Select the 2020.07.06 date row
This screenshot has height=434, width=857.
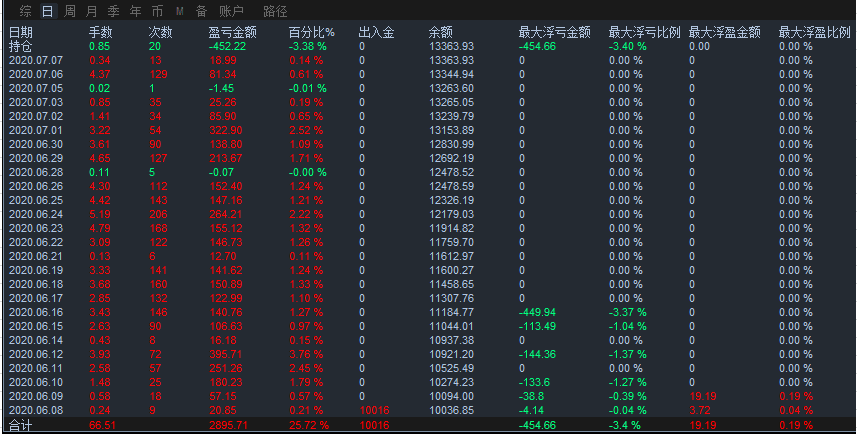[36, 74]
